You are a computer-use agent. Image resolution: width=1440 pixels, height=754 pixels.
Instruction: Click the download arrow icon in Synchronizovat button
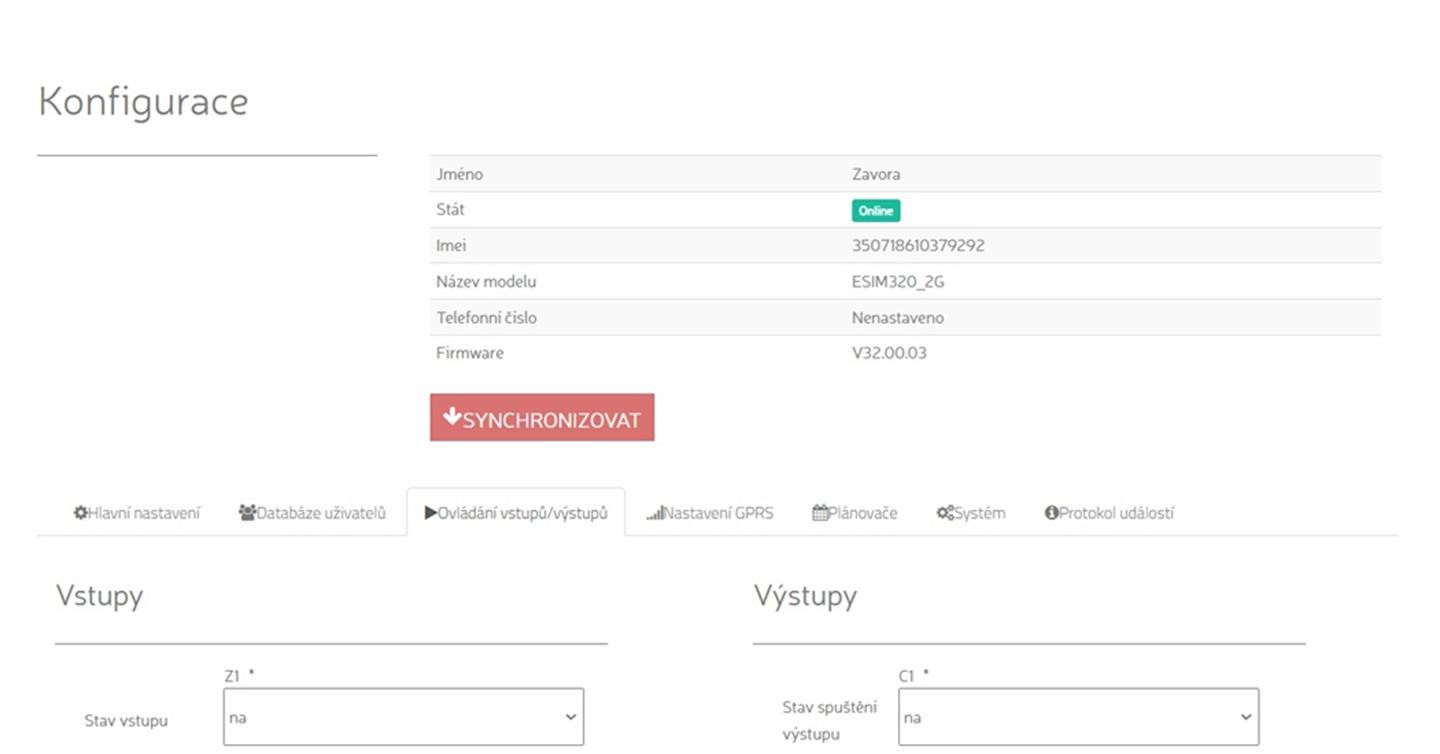pyautogui.click(x=452, y=417)
